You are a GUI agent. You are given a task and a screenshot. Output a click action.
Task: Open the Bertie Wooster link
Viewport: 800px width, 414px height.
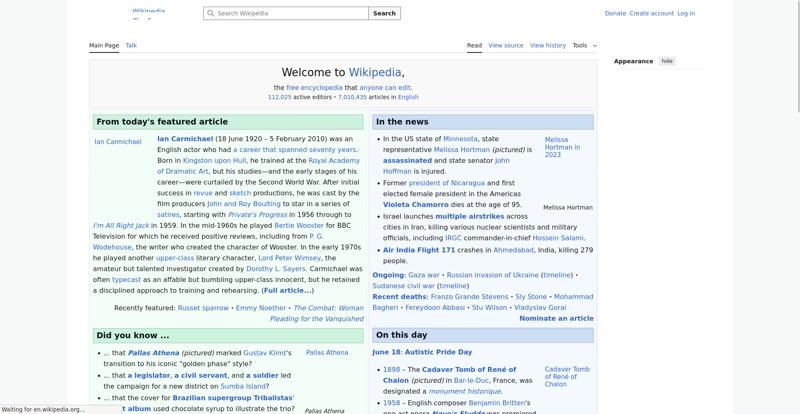click(x=299, y=225)
